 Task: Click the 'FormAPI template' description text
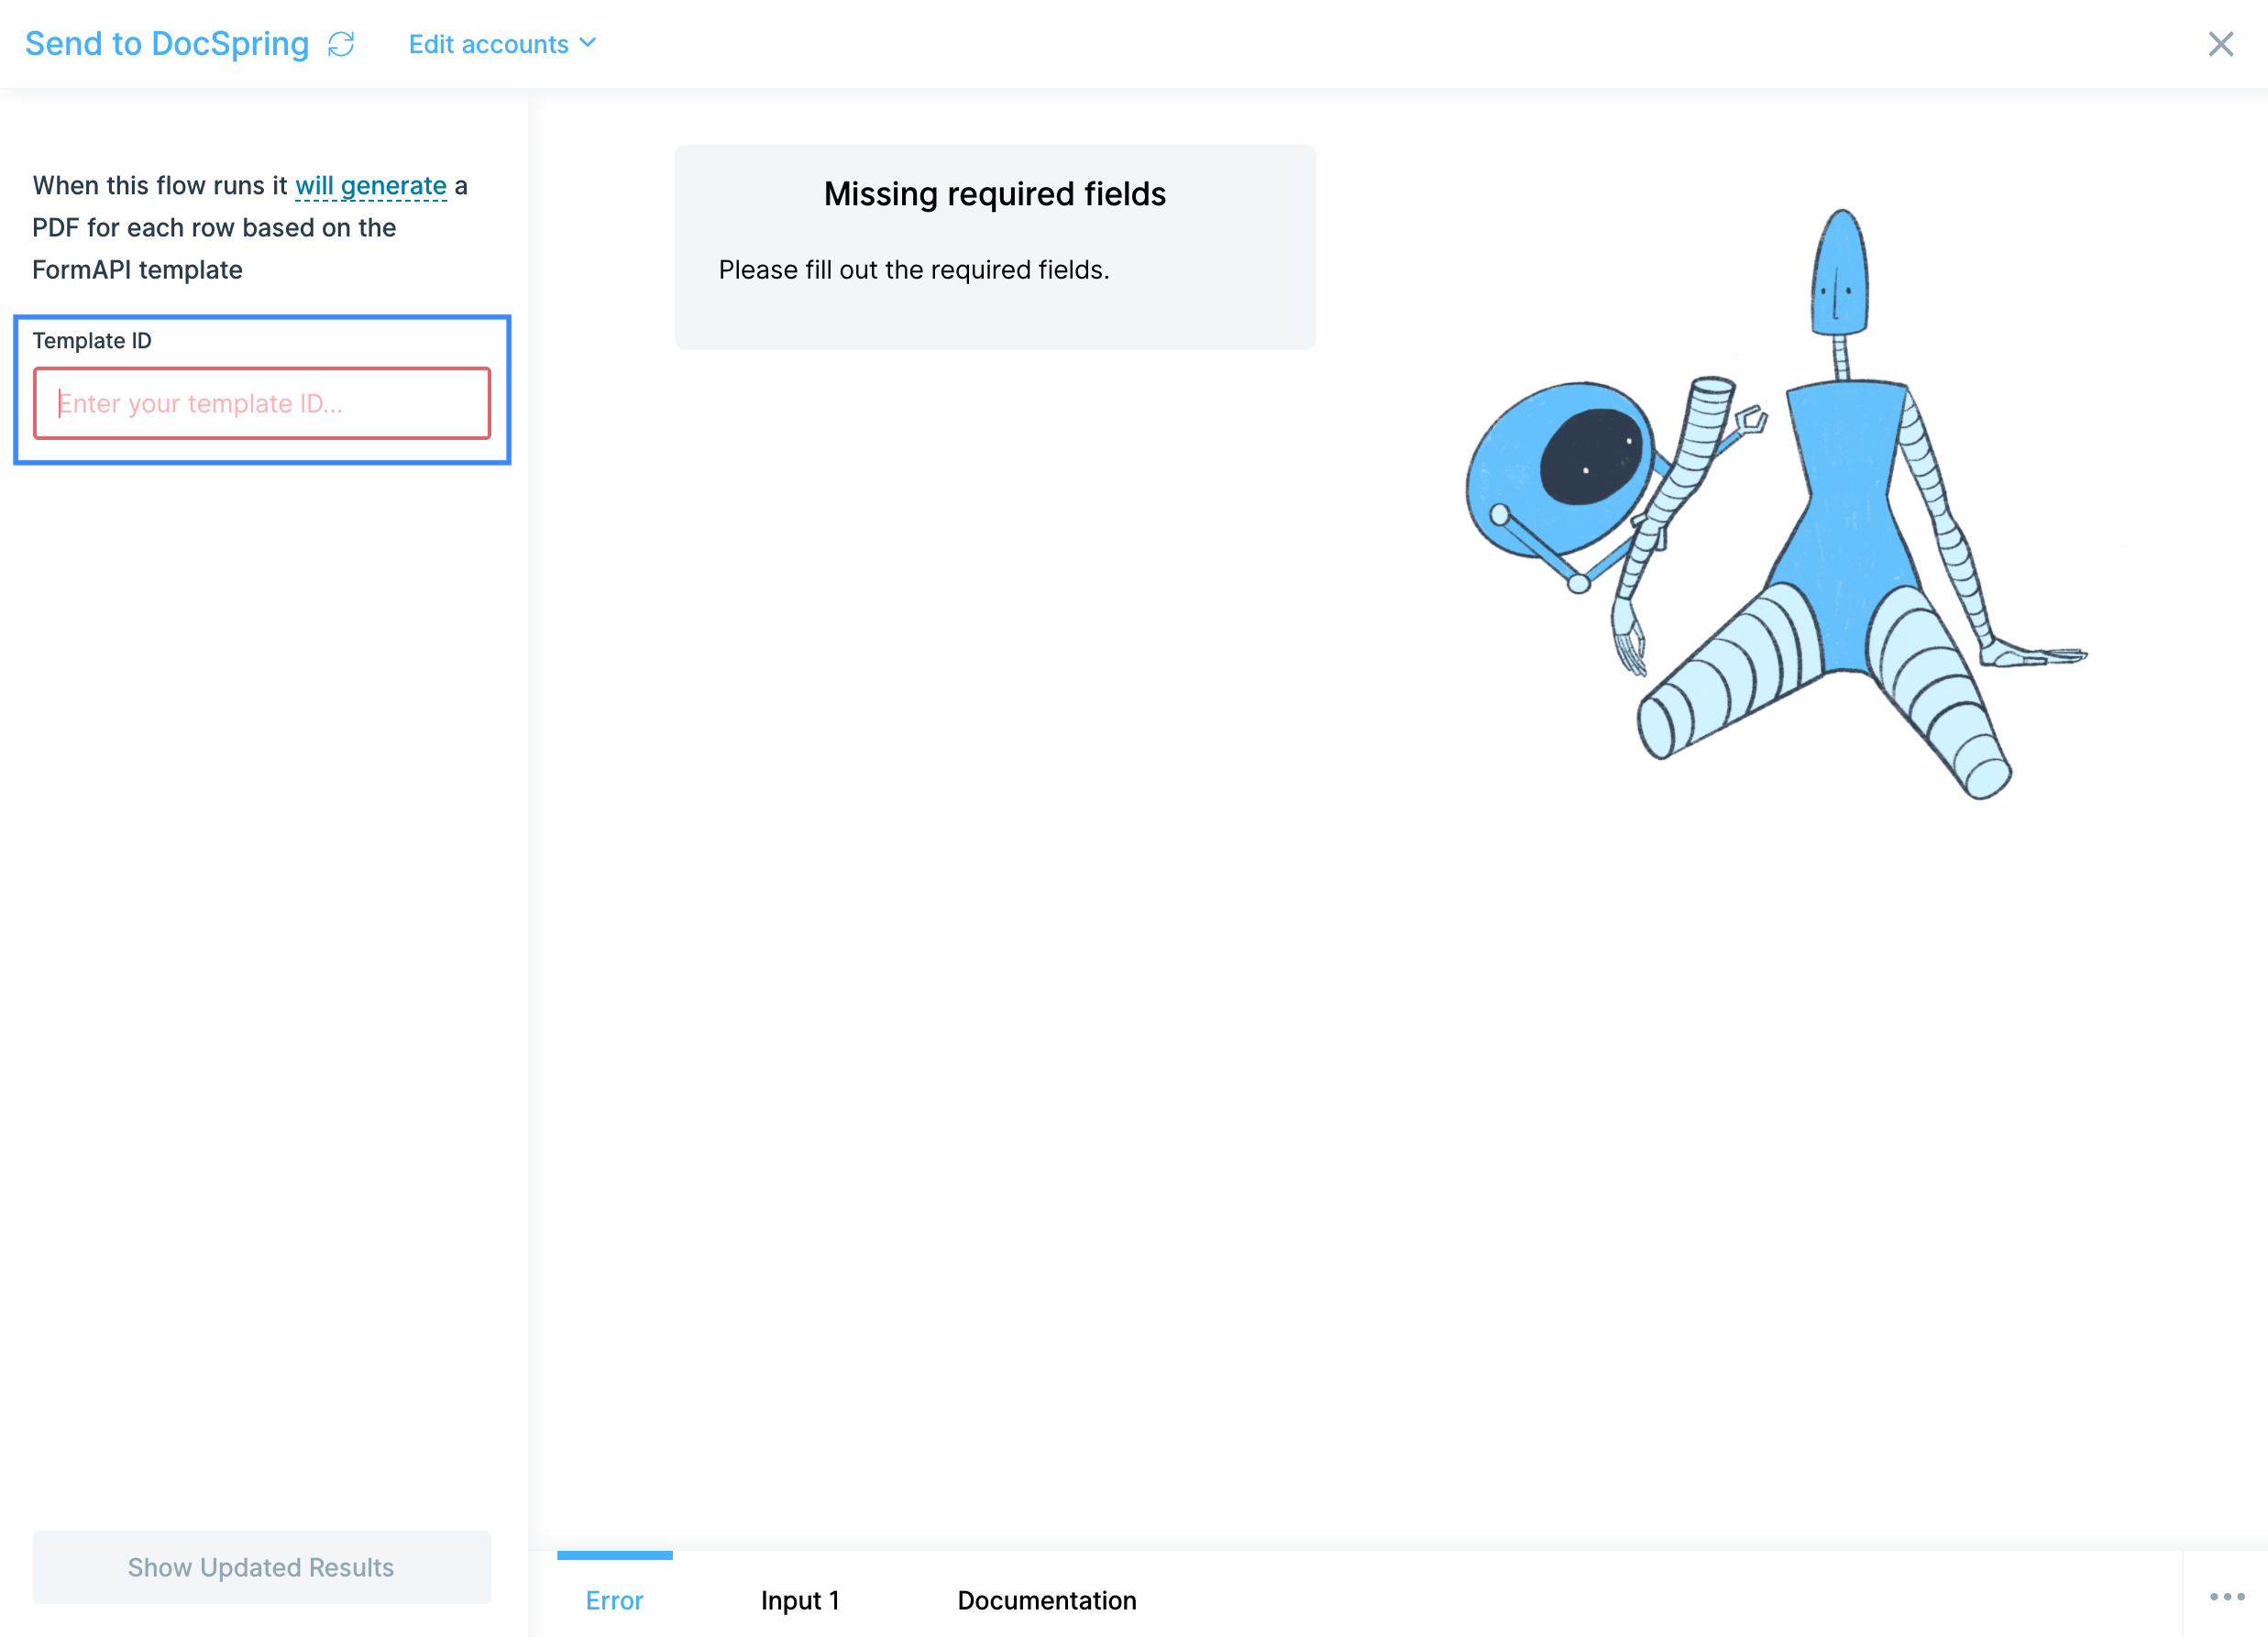[137, 270]
